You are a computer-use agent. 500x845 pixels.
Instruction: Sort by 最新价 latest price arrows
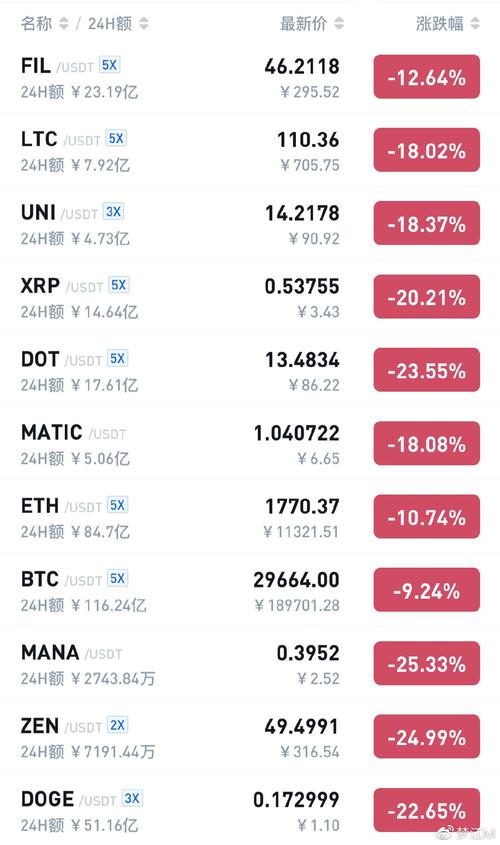tap(339, 23)
